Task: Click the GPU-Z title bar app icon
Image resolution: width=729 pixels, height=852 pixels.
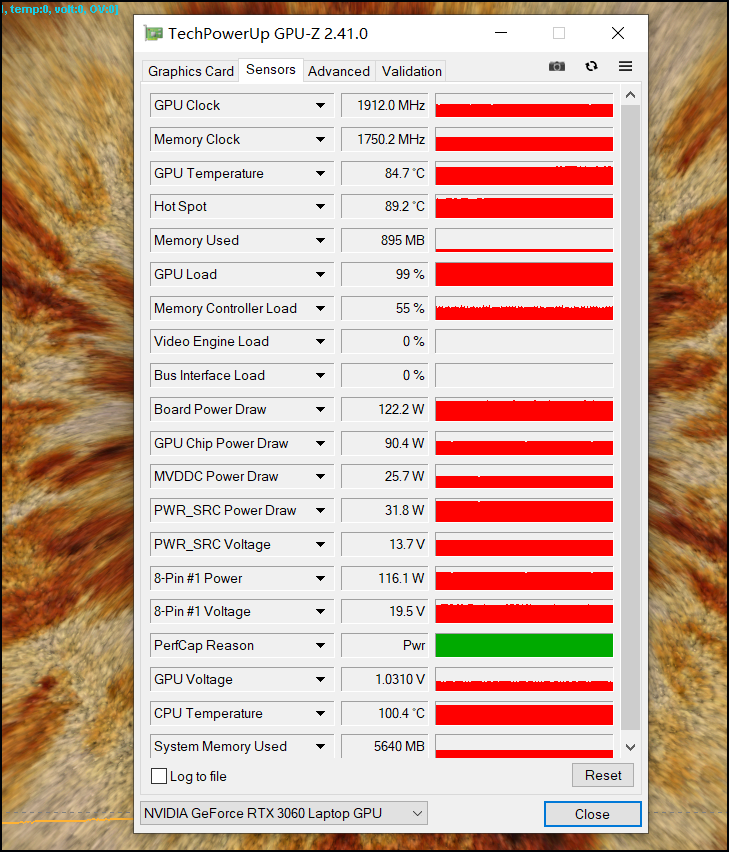Action: 153,33
